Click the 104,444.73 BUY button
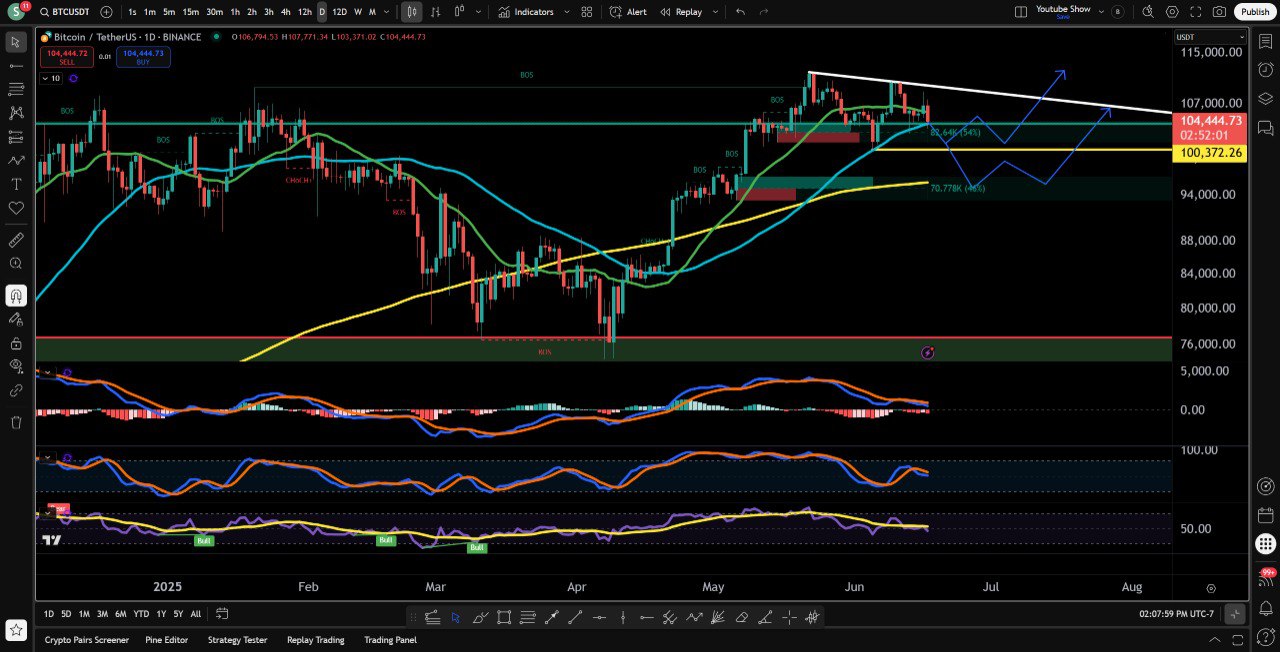Image resolution: width=1280 pixels, height=652 pixels. [143, 57]
